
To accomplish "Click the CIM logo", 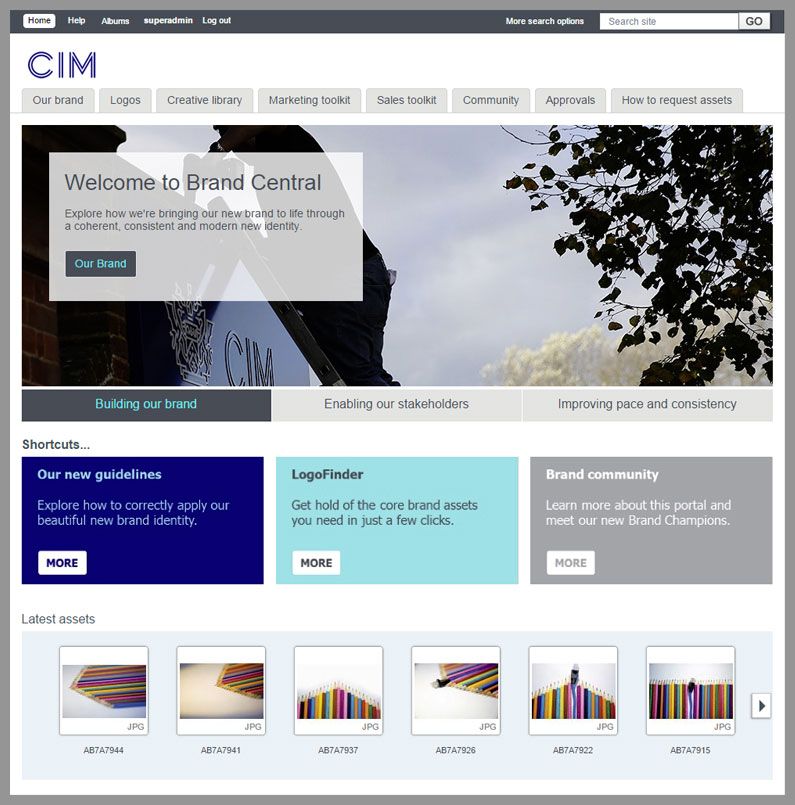I will point(62,66).
